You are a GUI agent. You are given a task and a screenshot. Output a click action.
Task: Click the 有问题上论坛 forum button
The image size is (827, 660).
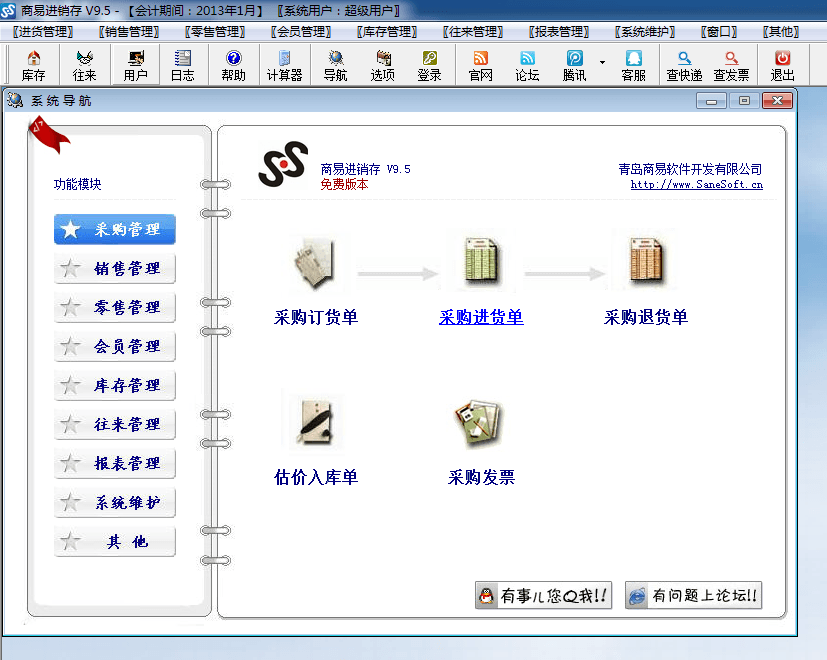[693, 595]
